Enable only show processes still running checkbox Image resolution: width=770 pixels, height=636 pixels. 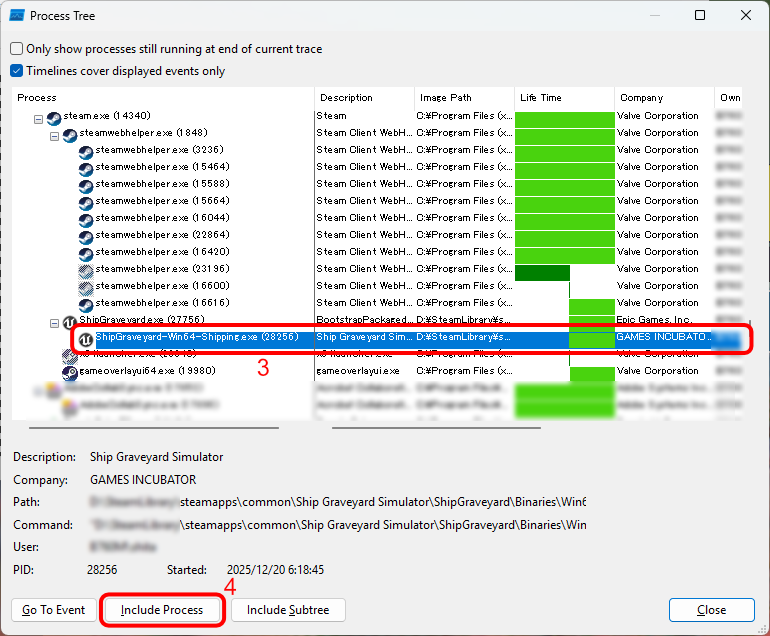click(x=17, y=49)
